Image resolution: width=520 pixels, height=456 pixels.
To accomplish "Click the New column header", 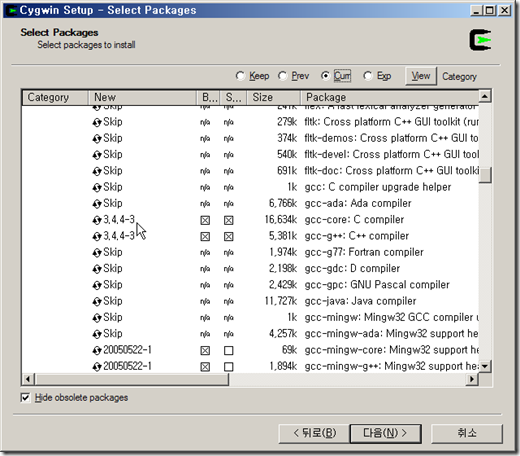I will point(142,97).
